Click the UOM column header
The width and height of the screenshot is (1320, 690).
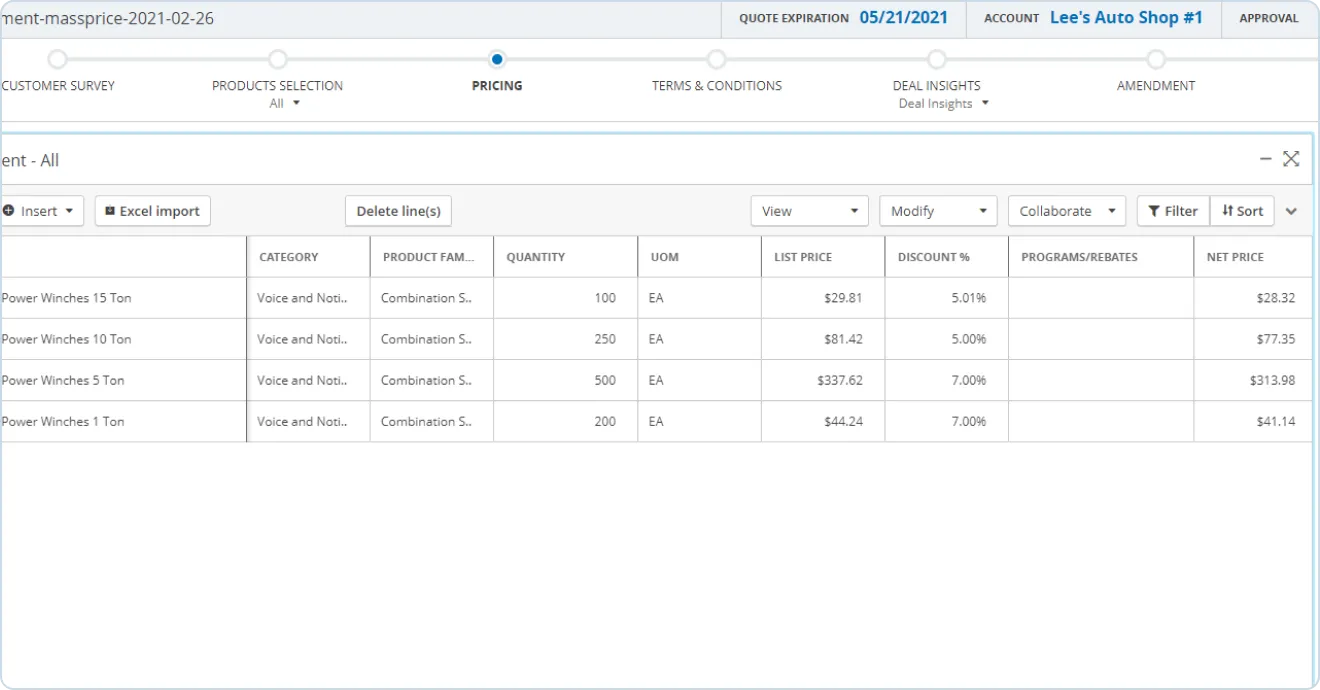click(699, 257)
